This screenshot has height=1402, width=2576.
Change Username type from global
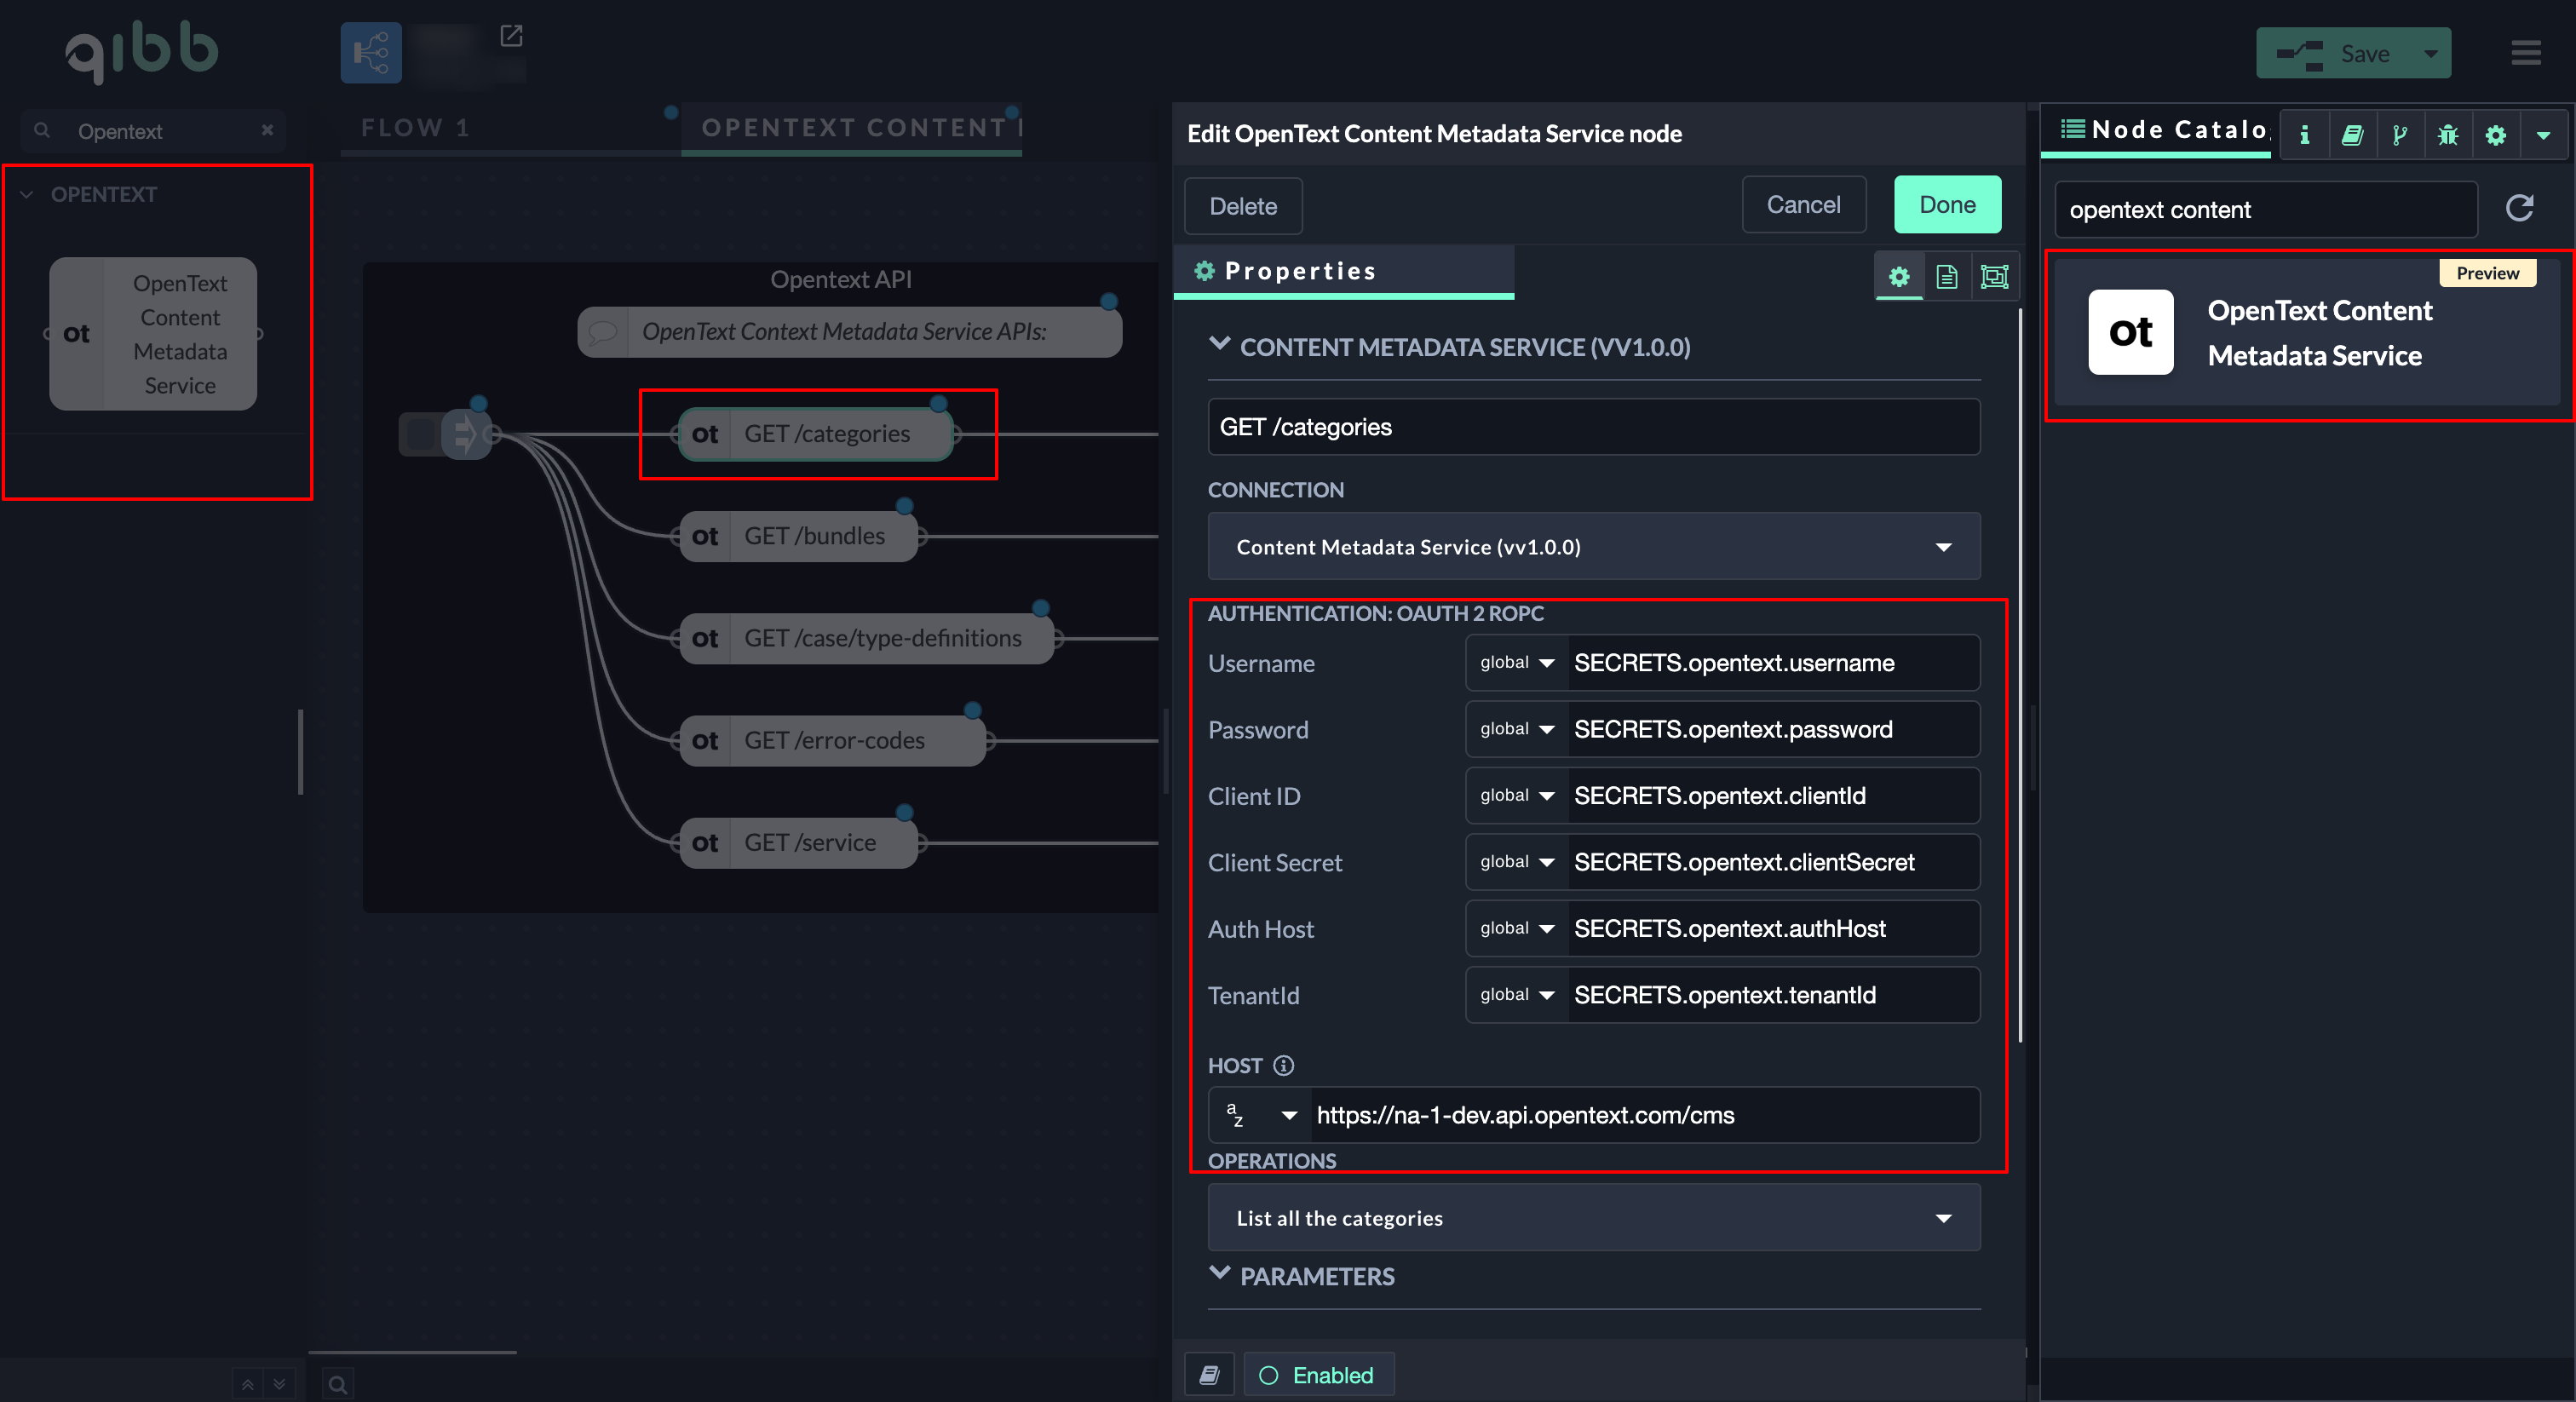1516,663
